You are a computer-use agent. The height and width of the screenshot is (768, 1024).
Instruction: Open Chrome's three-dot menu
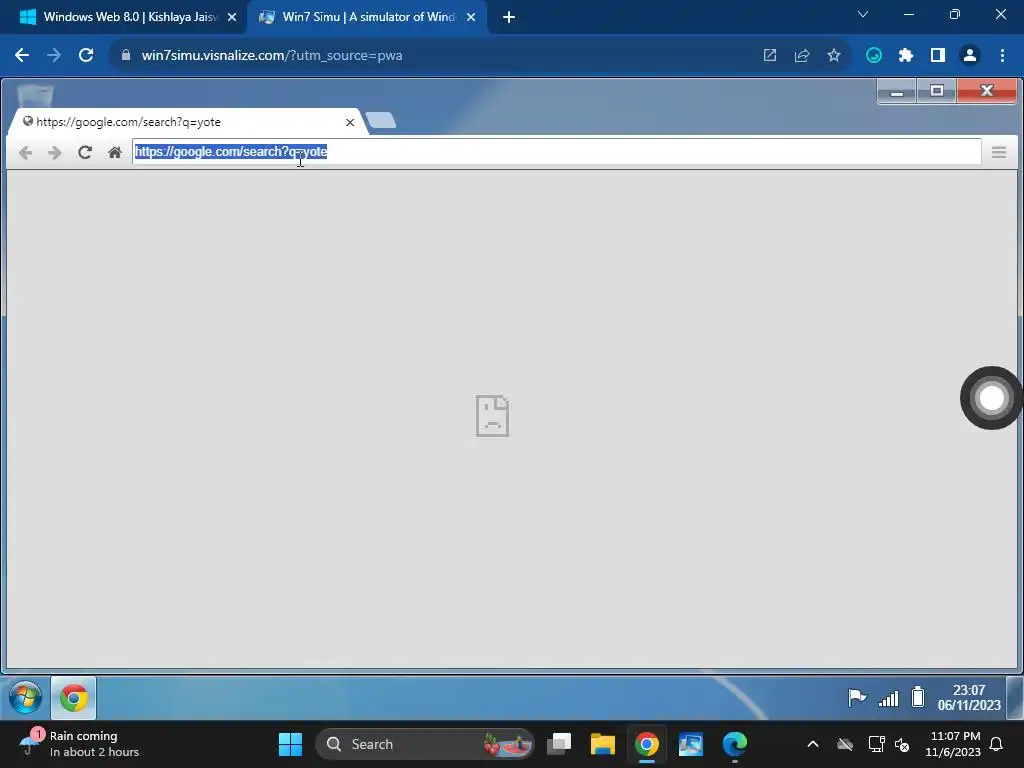click(x=1002, y=56)
